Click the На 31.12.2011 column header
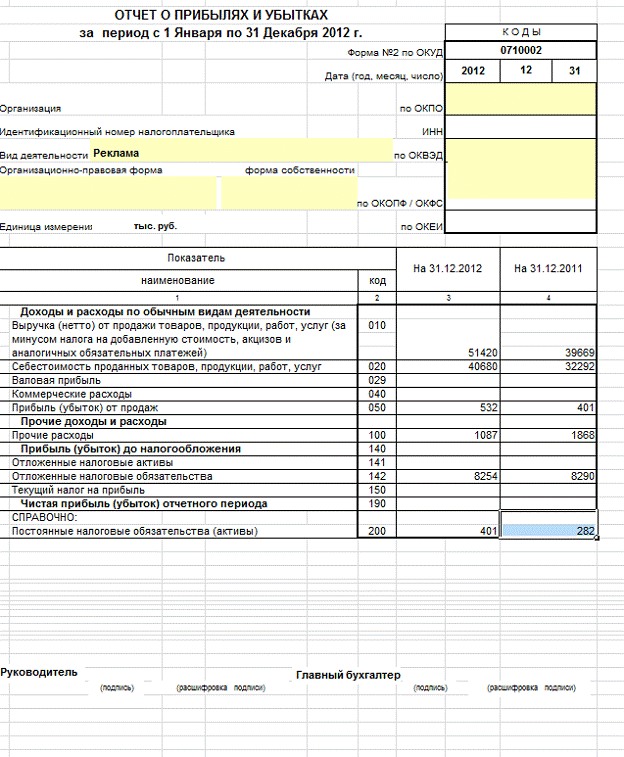 [549, 268]
